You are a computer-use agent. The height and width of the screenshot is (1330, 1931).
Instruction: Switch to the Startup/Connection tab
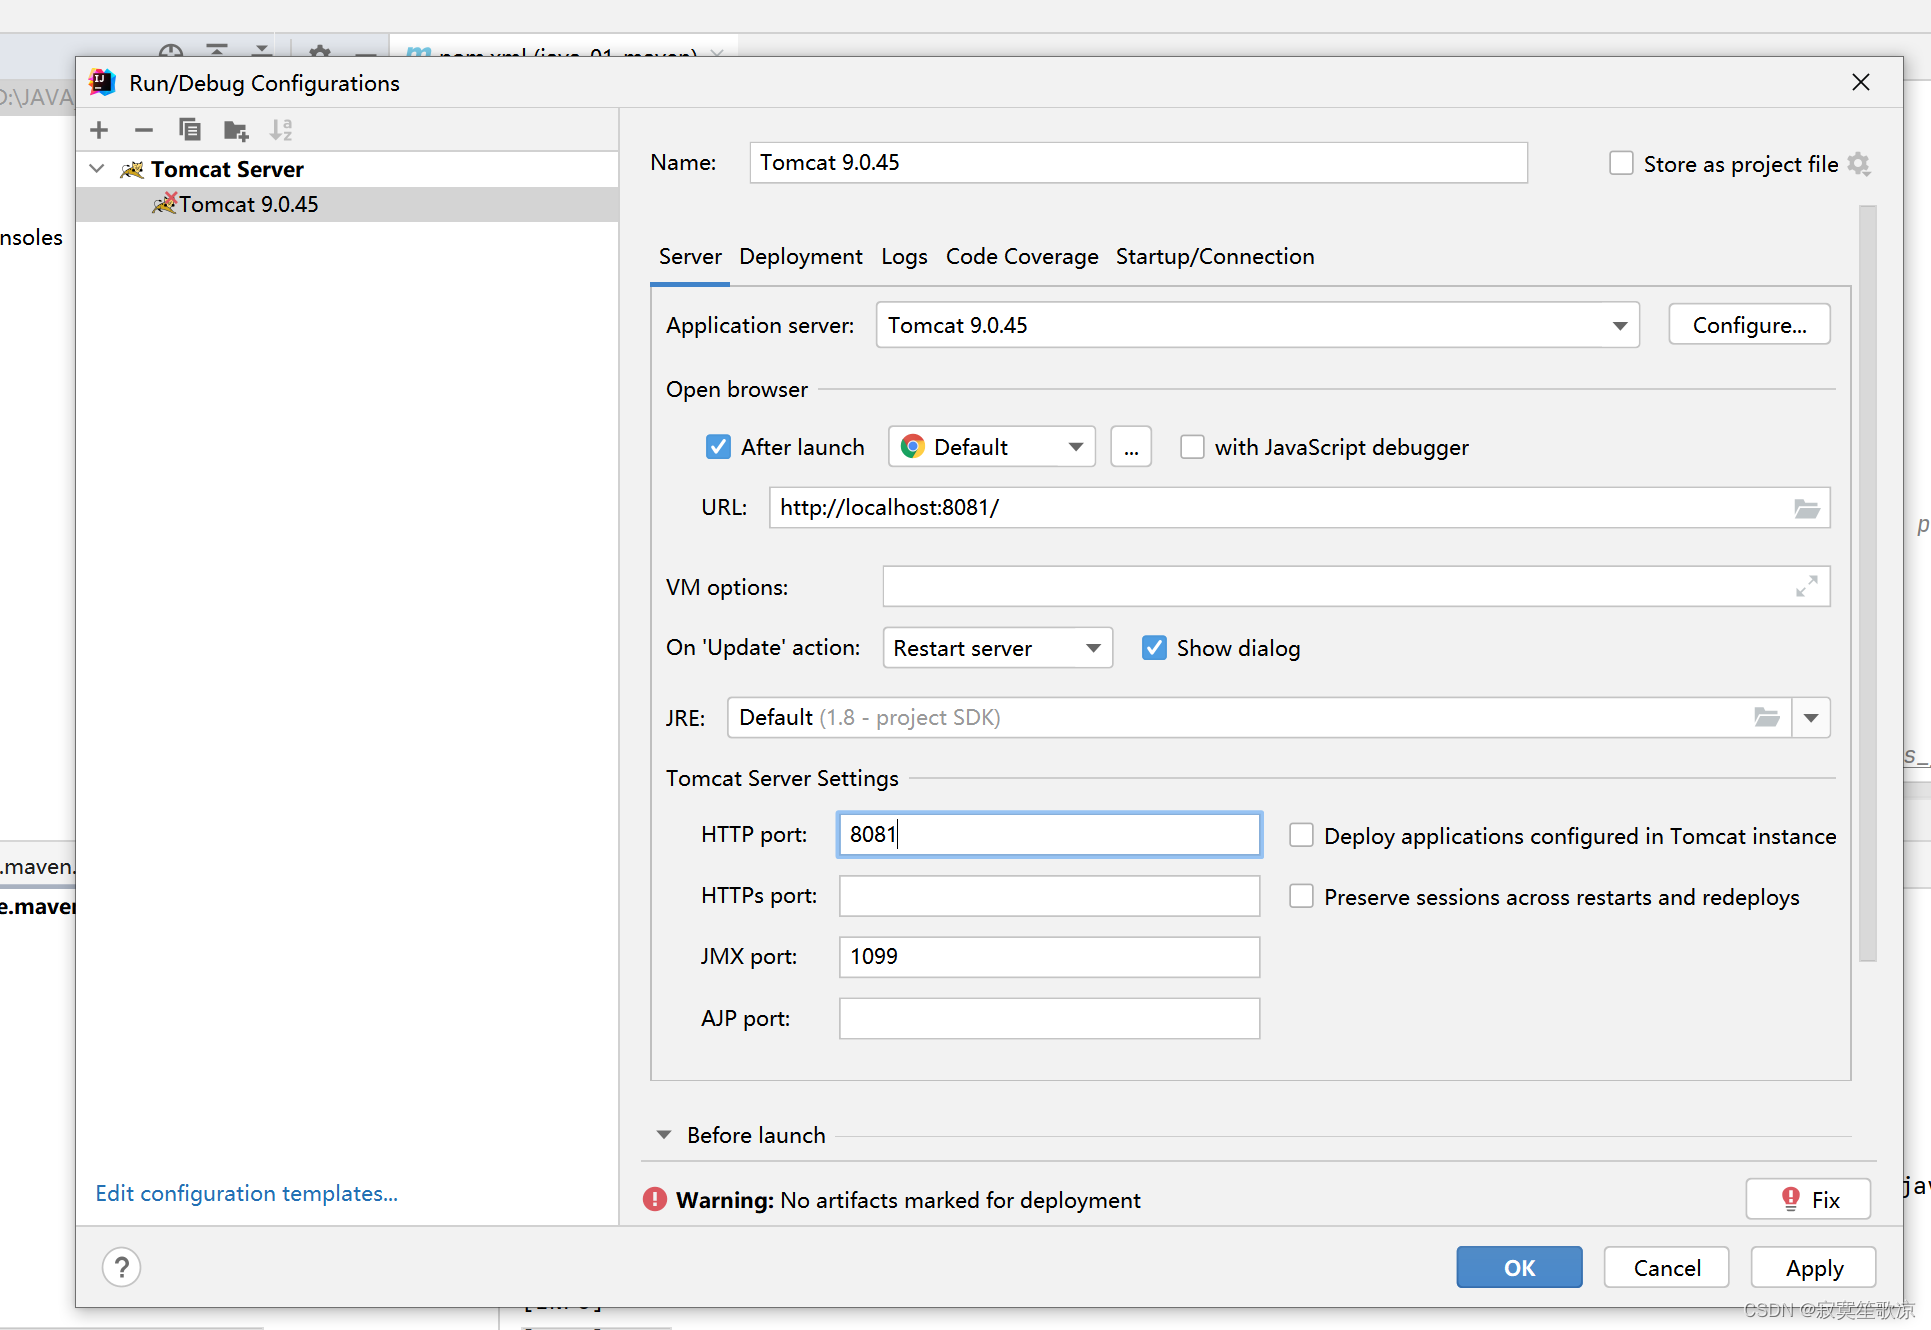pos(1214,257)
